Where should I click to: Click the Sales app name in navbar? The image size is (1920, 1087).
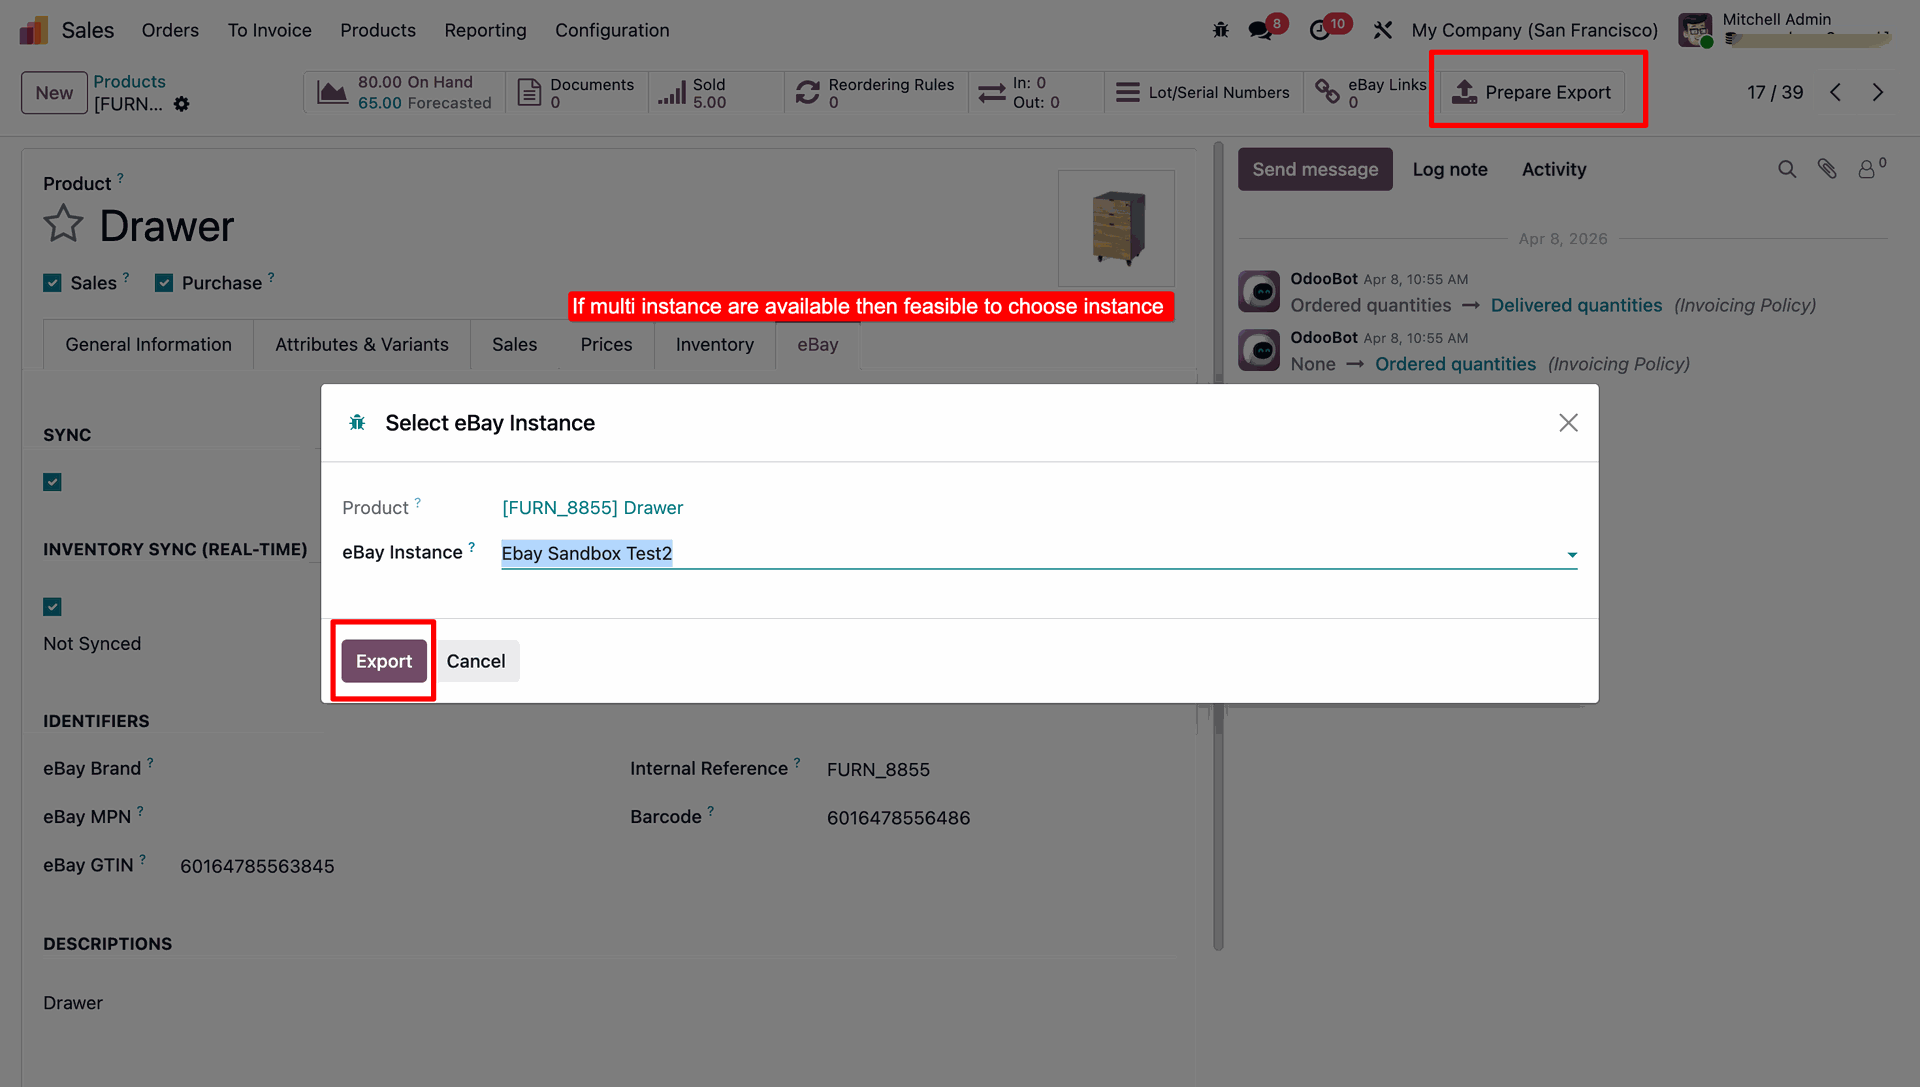pos(88,30)
